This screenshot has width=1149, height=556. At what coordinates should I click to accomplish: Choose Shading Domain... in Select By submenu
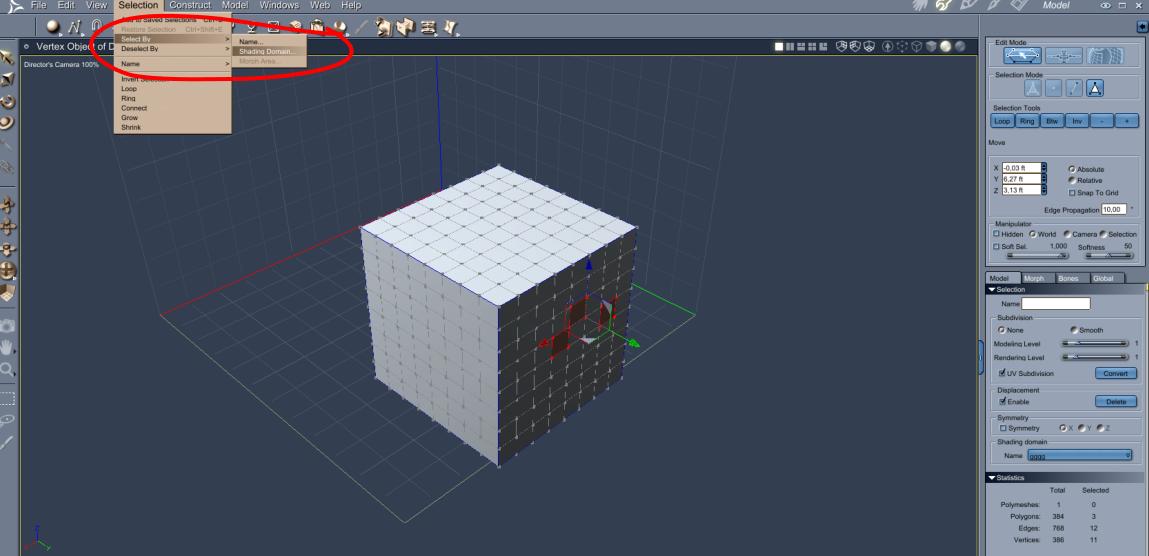point(268,52)
